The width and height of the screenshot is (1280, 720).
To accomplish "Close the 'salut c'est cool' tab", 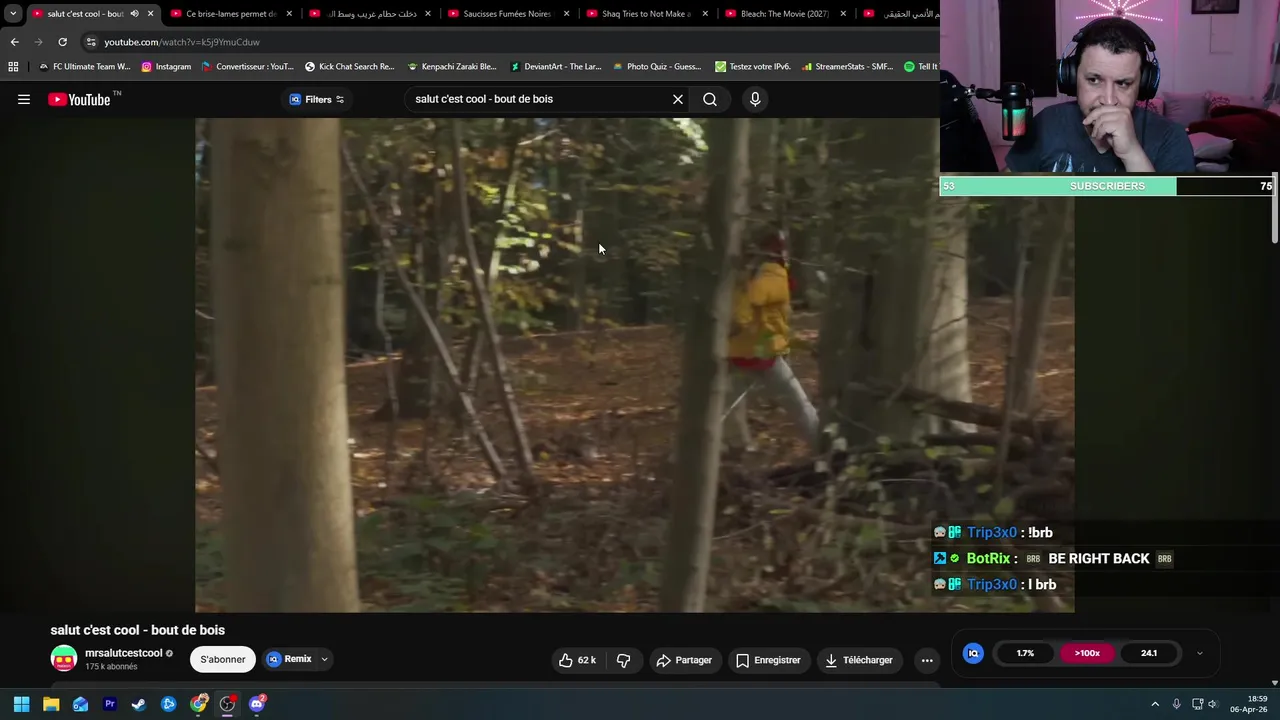I will pyautogui.click(x=150, y=14).
